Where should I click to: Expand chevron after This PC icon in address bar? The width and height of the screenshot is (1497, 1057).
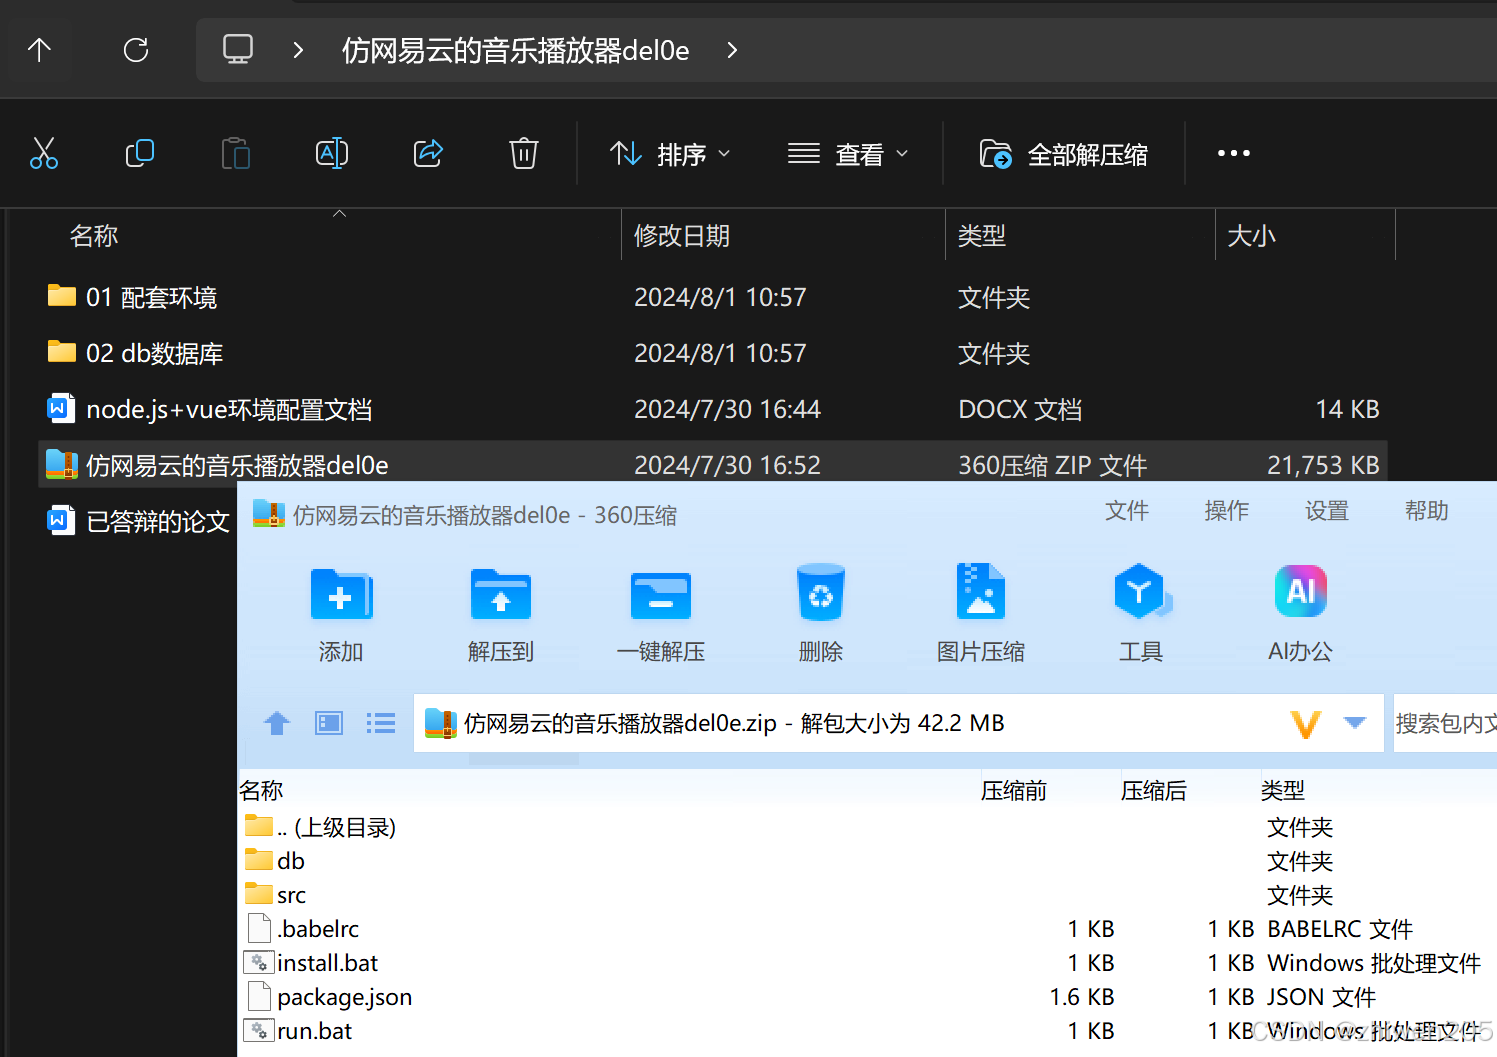[298, 50]
